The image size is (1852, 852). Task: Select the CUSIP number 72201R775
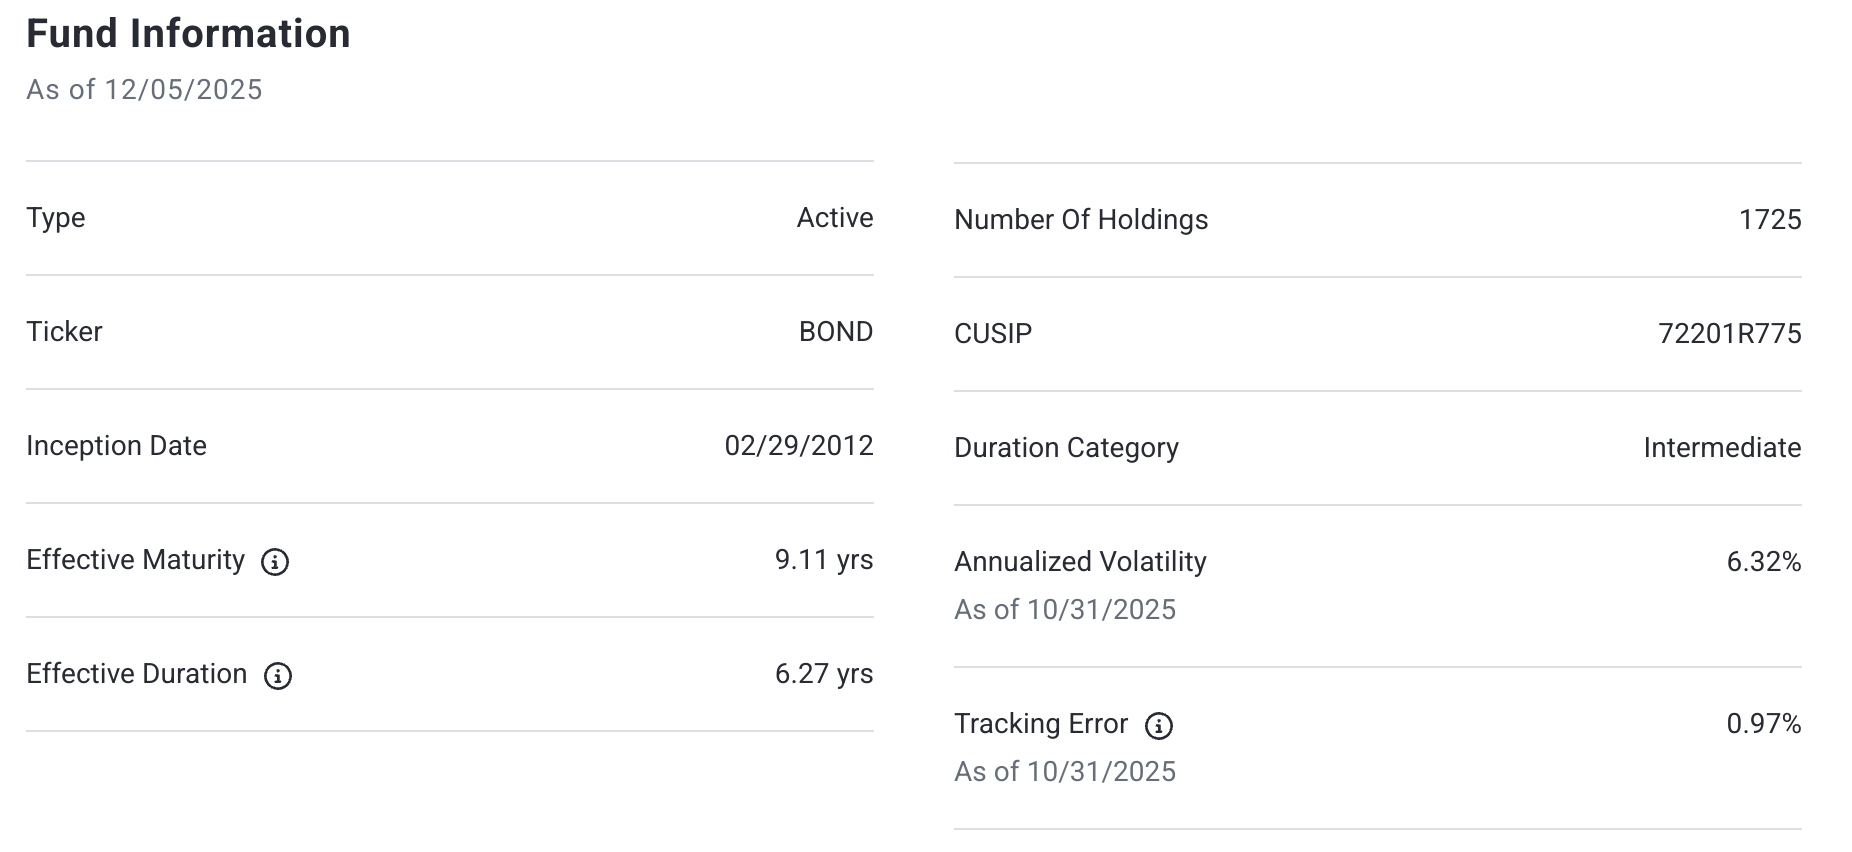(1729, 334)
